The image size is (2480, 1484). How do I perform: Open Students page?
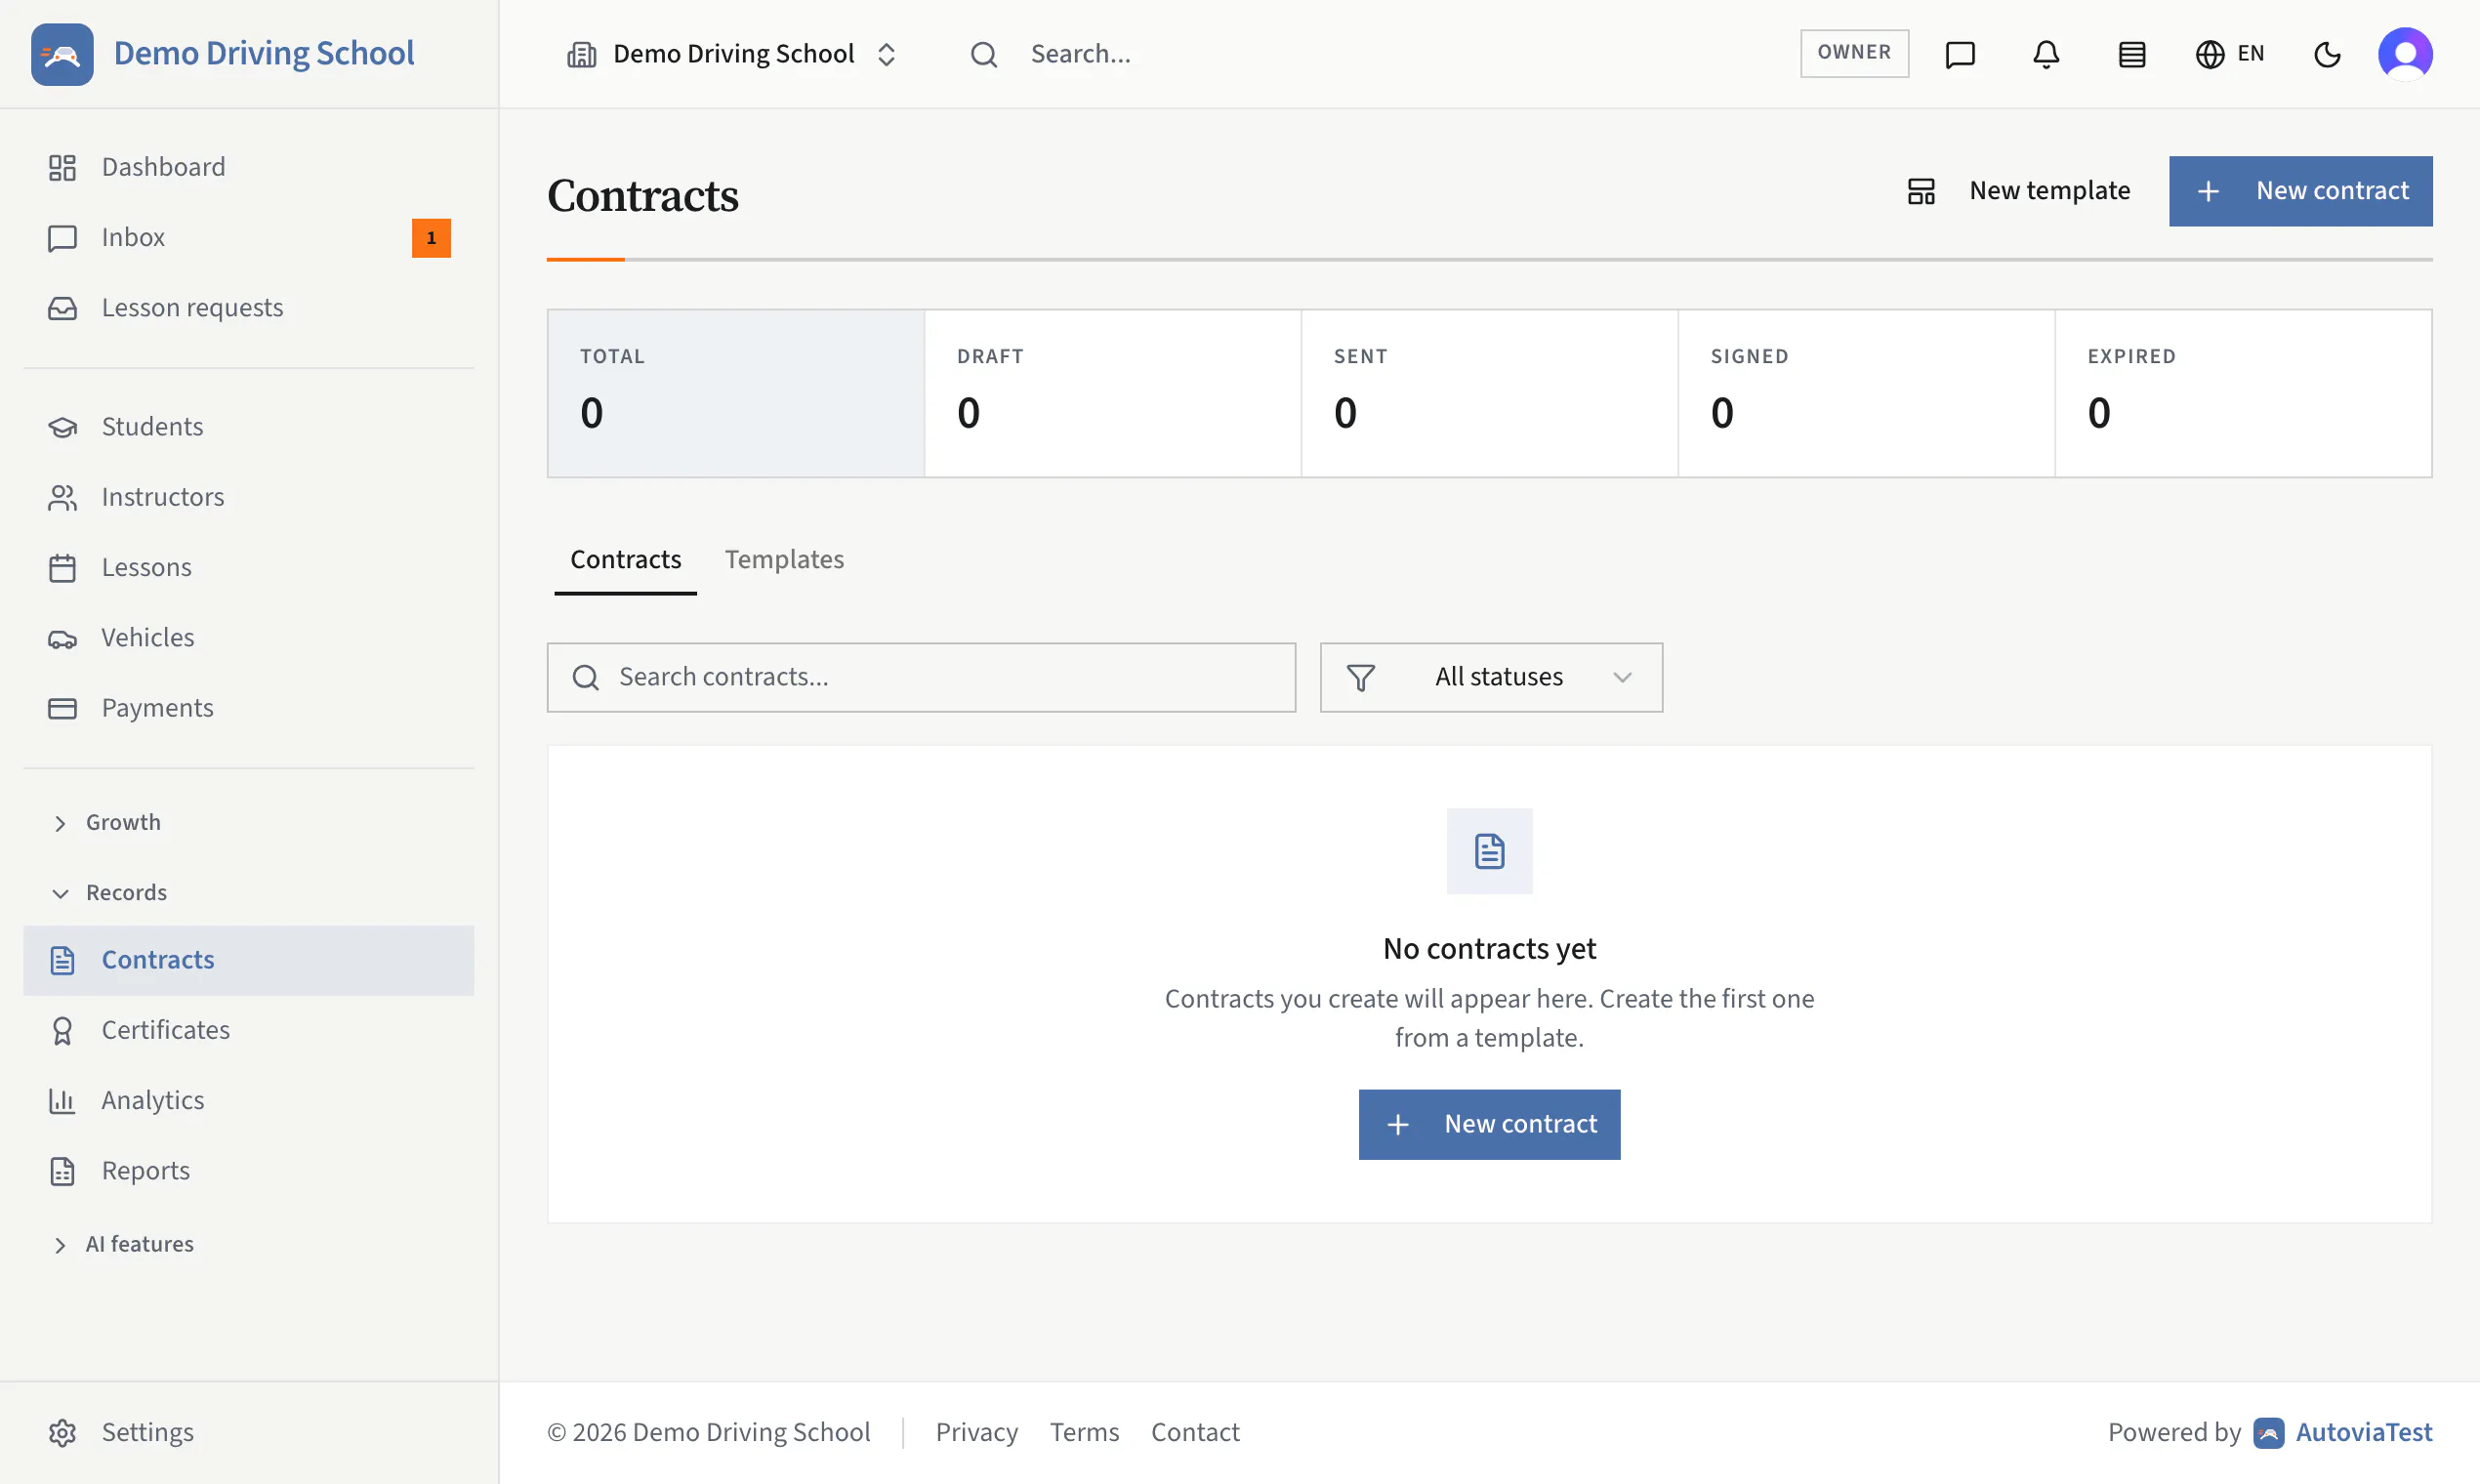tap(248, 427)
